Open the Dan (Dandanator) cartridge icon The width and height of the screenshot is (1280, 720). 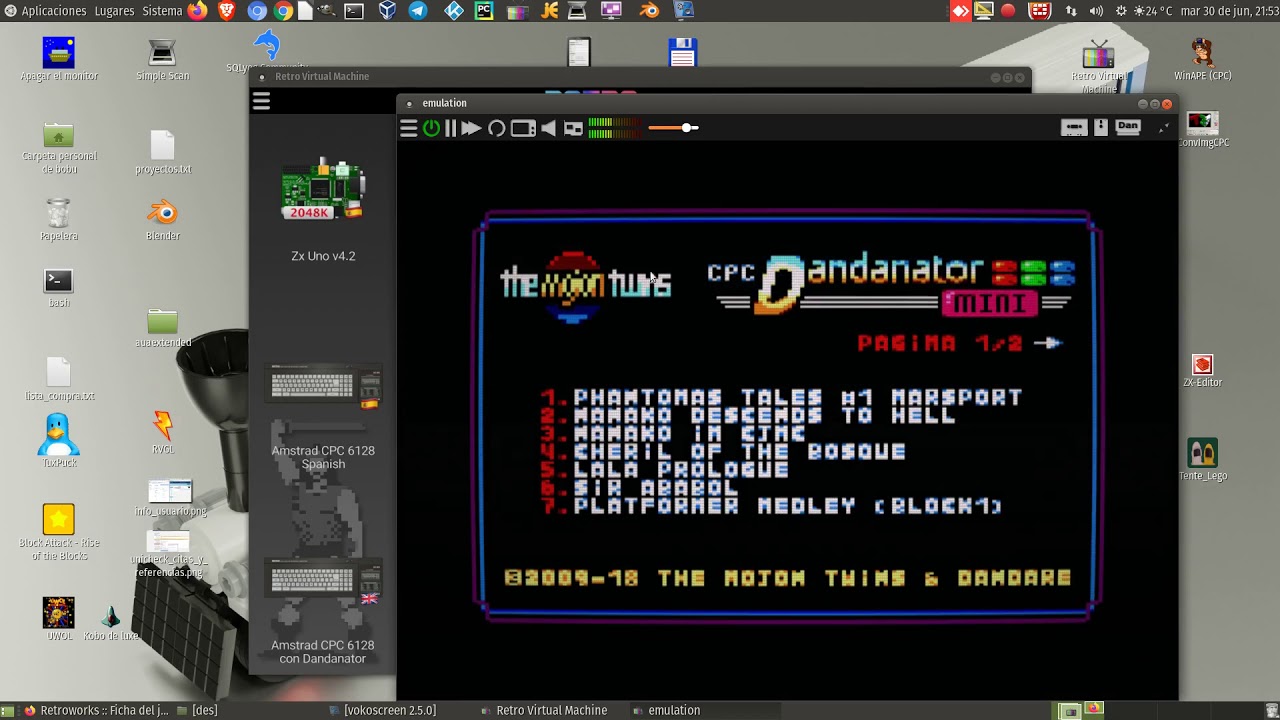point(1128,127)
